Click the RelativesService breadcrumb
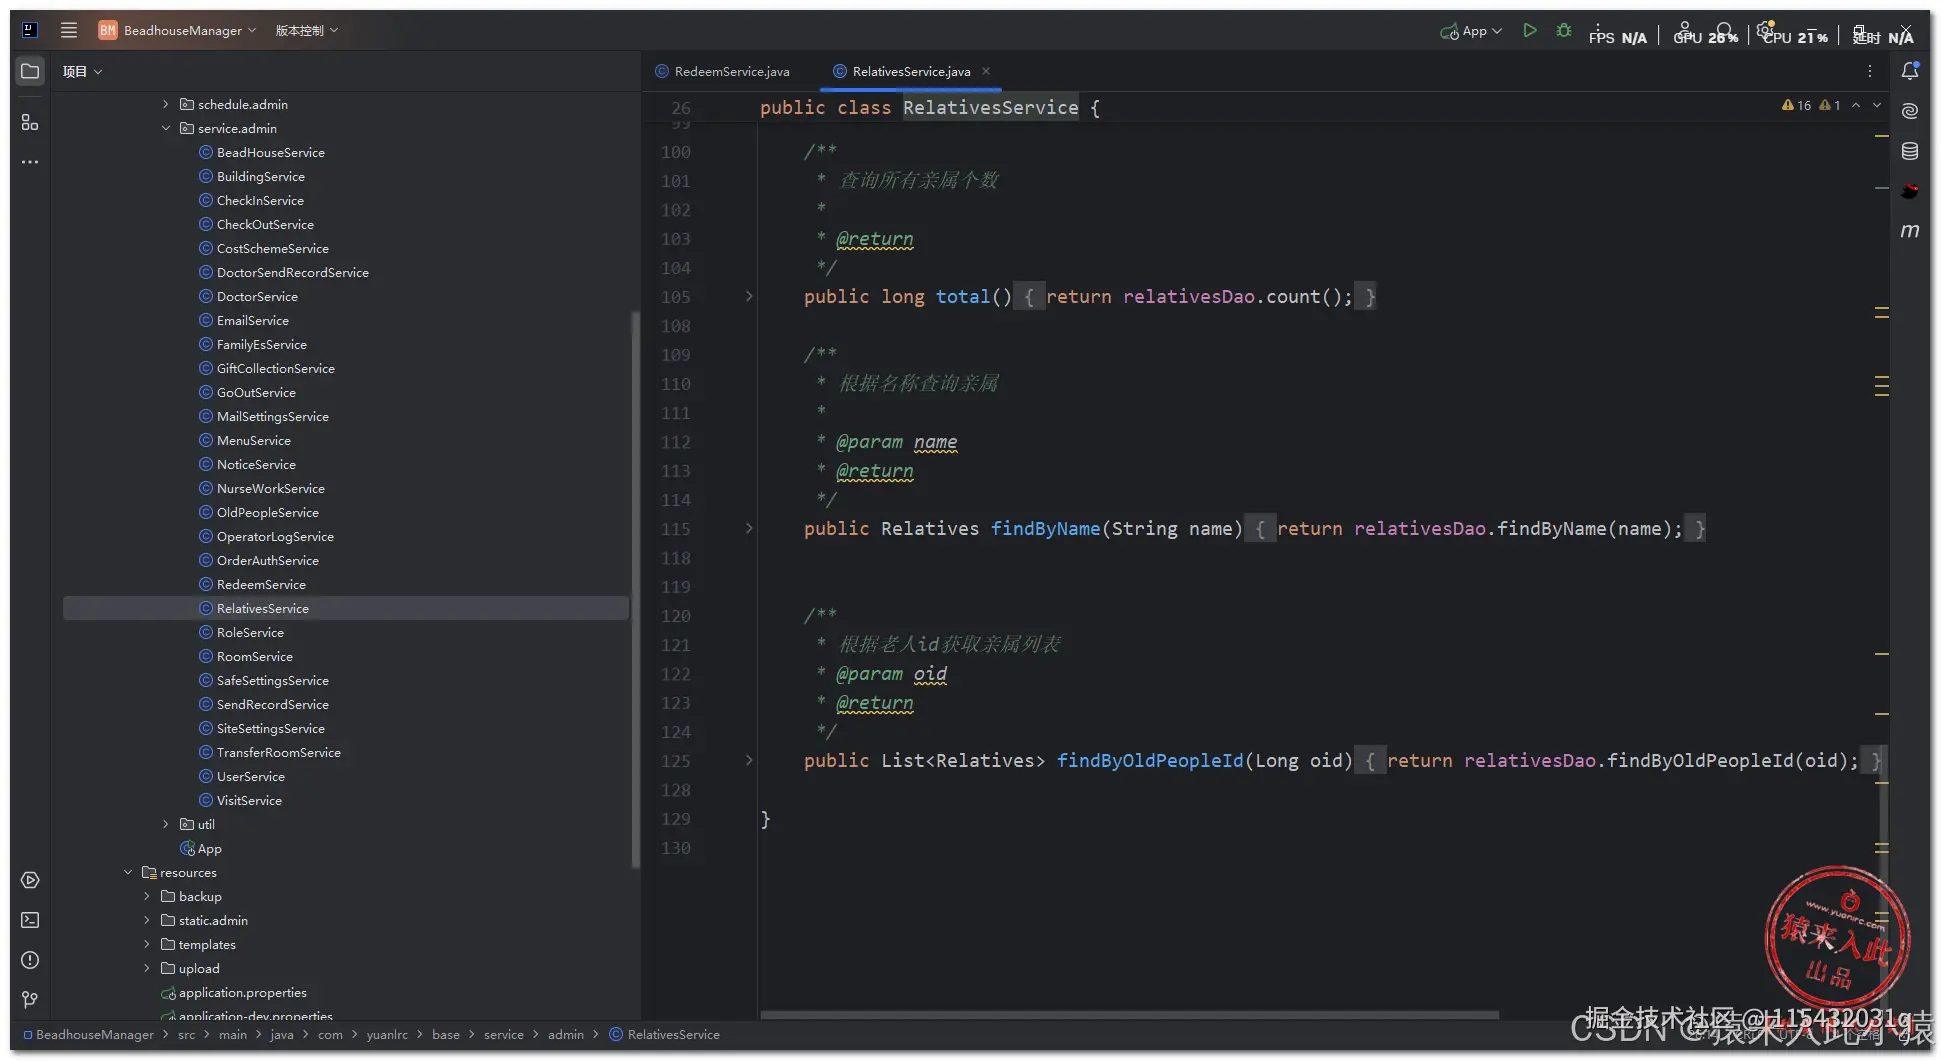 click(x=665, y=1035)
